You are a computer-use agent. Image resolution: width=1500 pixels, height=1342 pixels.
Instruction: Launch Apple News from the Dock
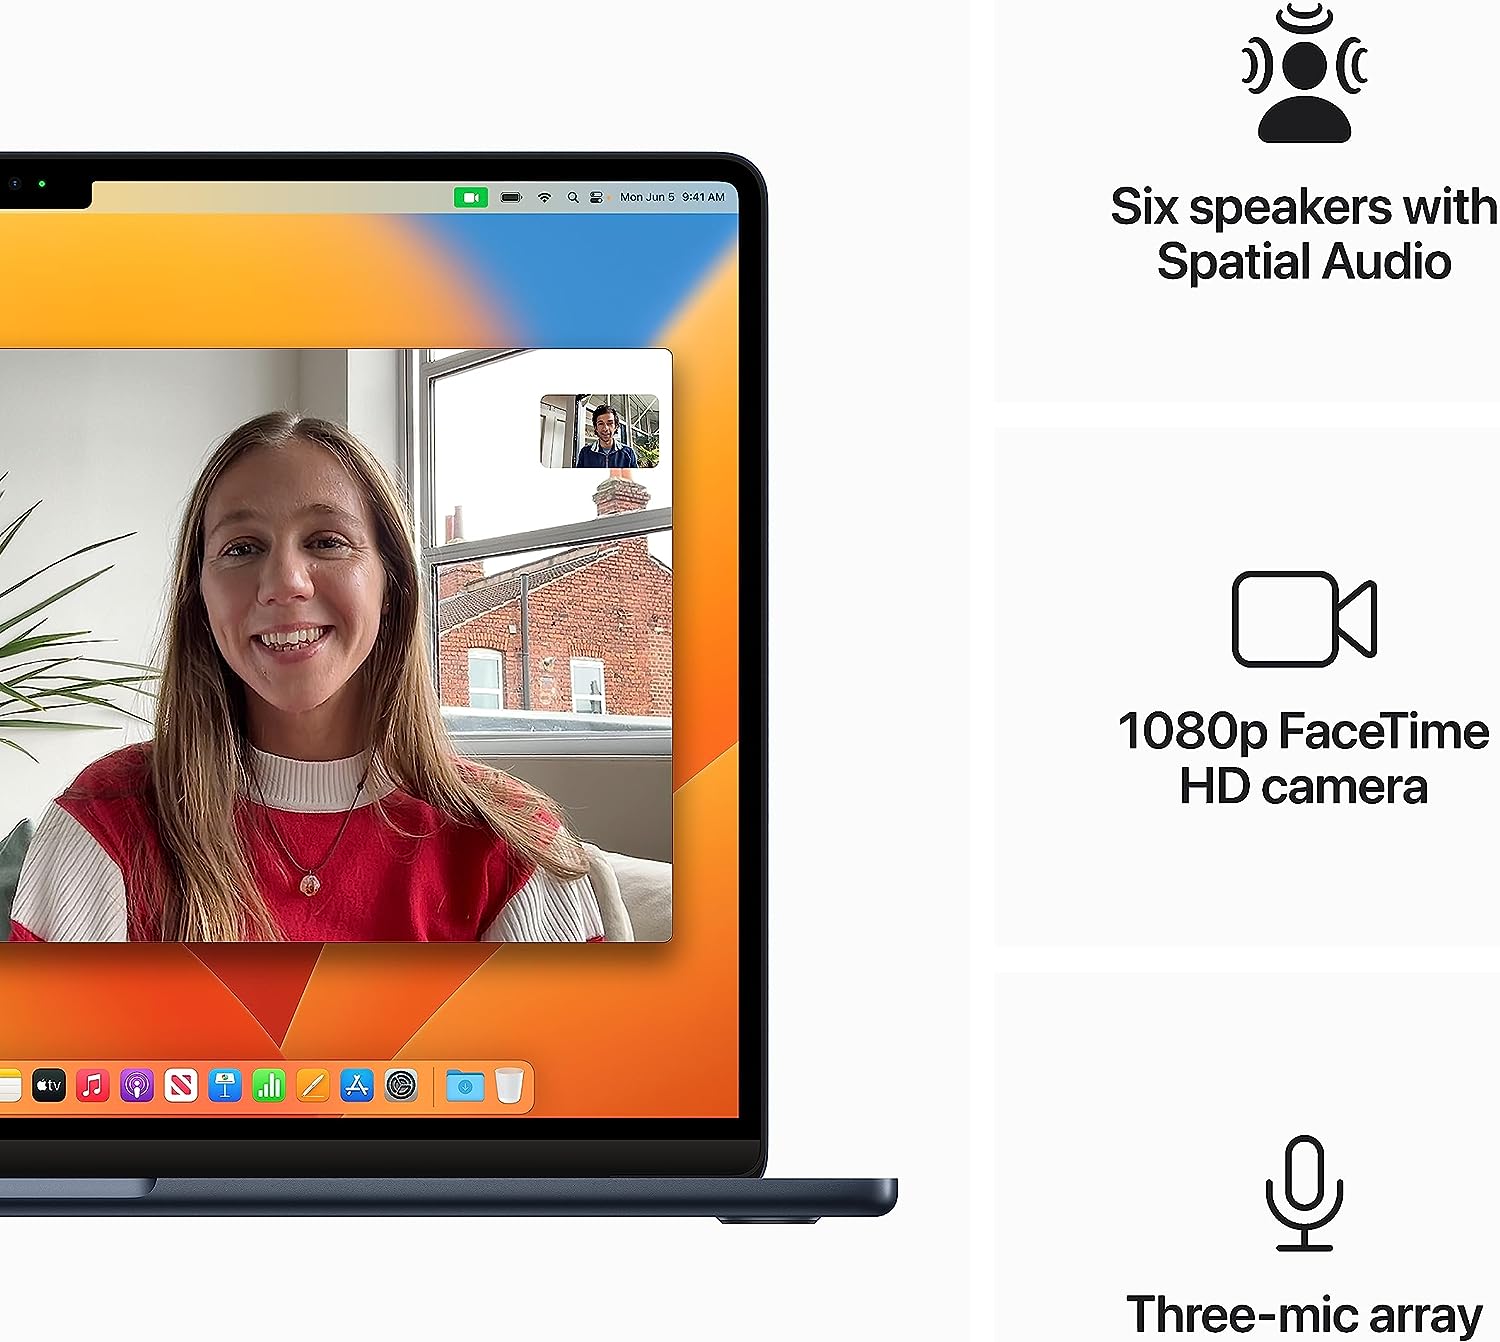click(183, 1087)
